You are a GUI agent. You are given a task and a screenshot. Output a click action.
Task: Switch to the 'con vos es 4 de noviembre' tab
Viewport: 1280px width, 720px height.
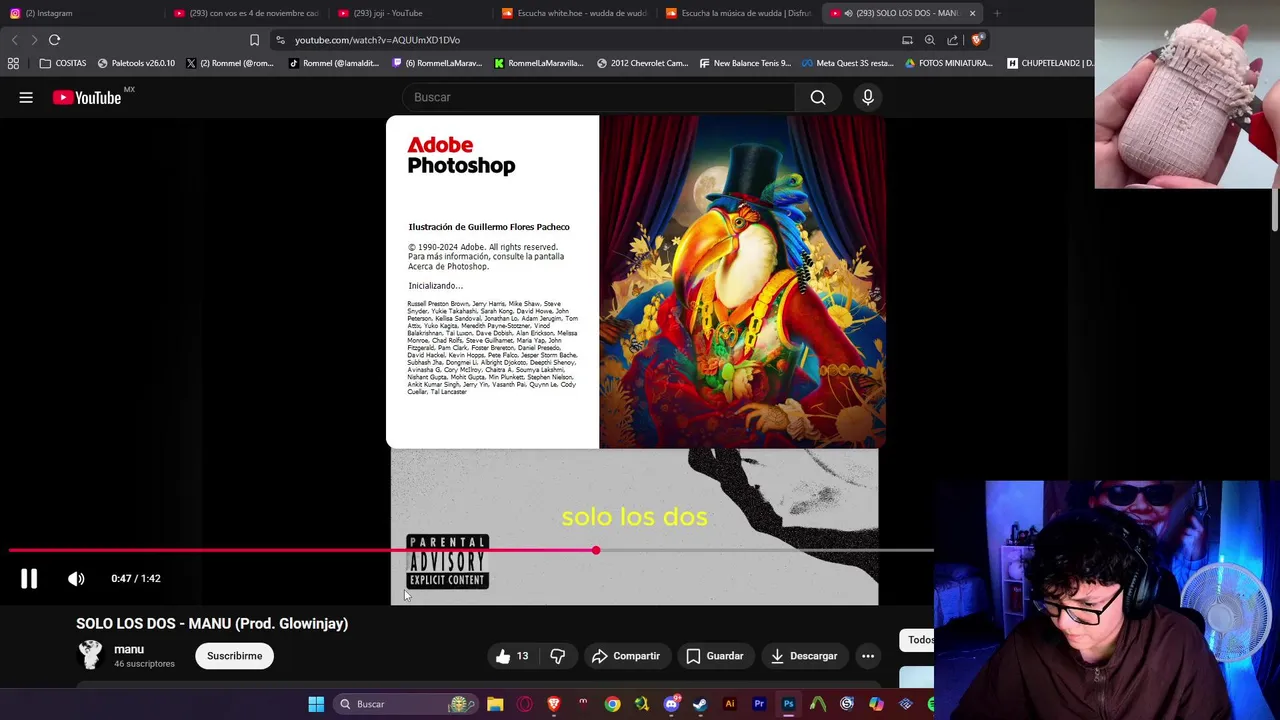[246, 13]
